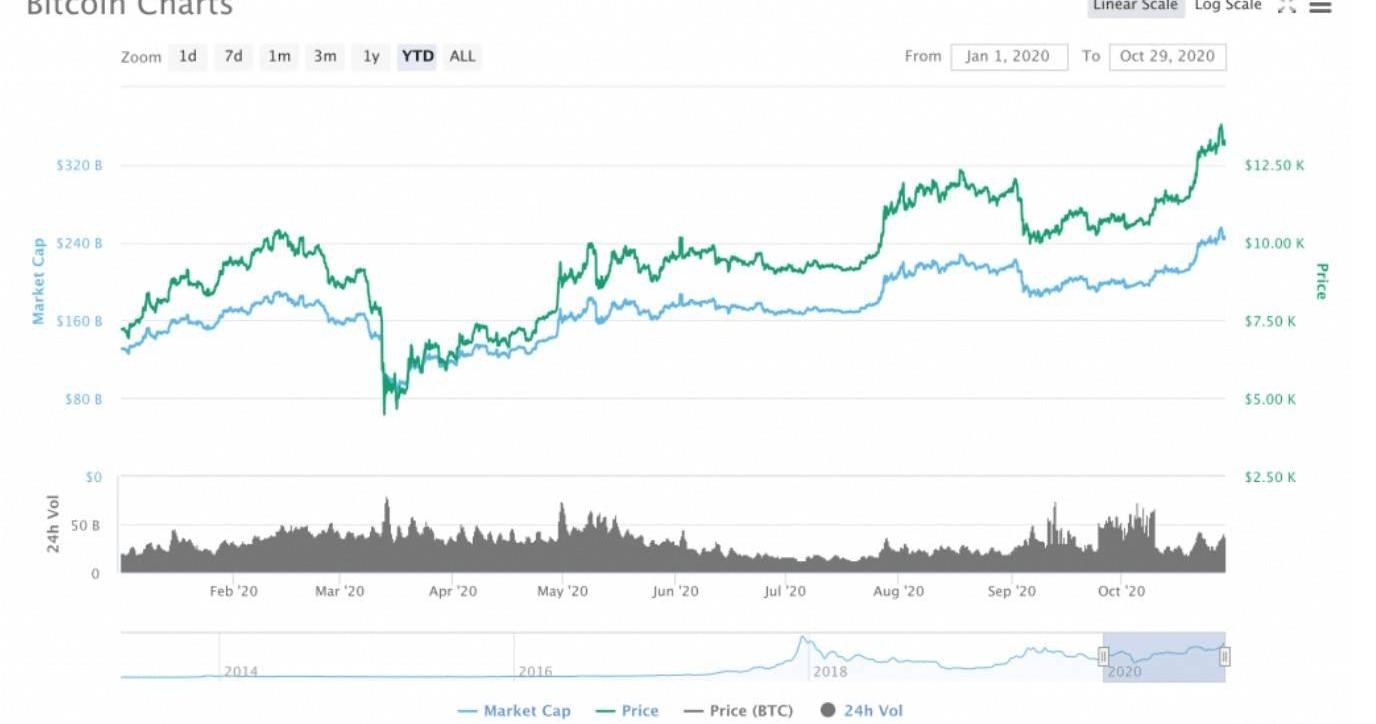Open the chart hamburger menu
This screenshot has width=1376, height=724.
coord(1320,6)
